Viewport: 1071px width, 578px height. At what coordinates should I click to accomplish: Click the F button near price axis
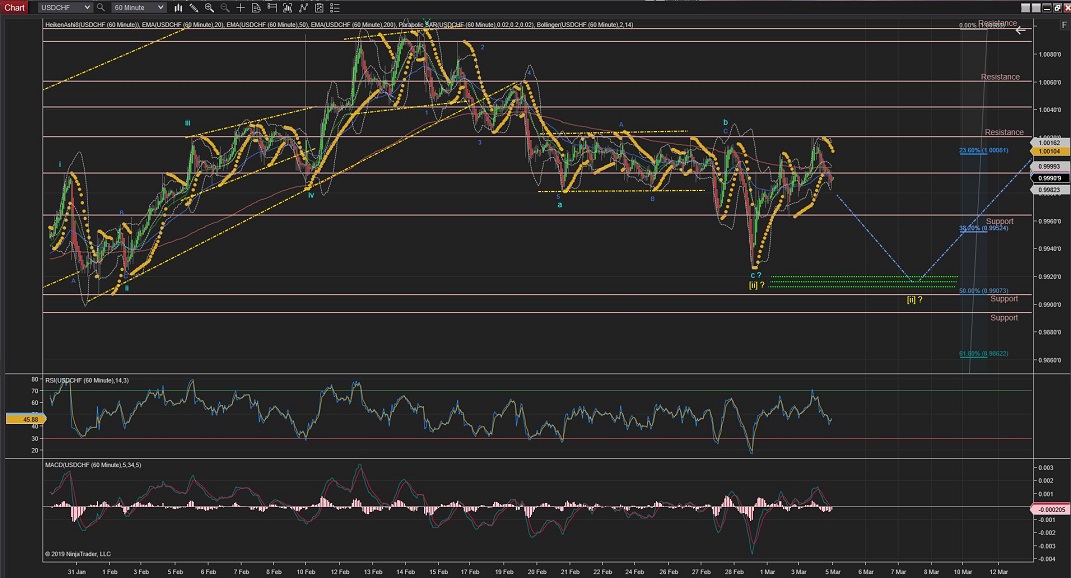(x=1063, y=25)
